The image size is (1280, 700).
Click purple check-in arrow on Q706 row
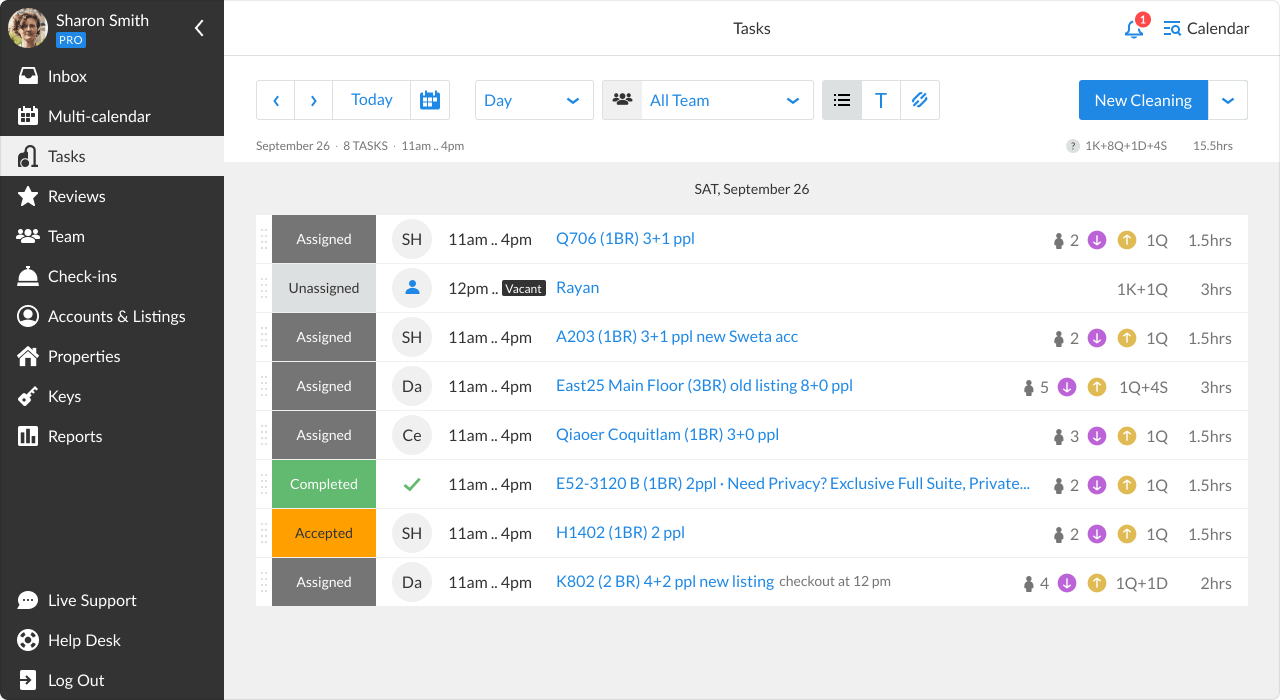click(x=1097, y=240)
